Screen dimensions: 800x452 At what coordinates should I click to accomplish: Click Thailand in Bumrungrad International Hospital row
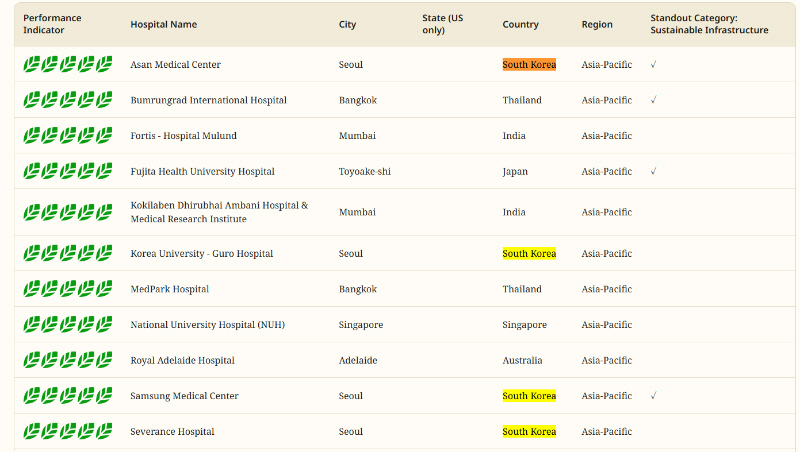pos(521,101)
